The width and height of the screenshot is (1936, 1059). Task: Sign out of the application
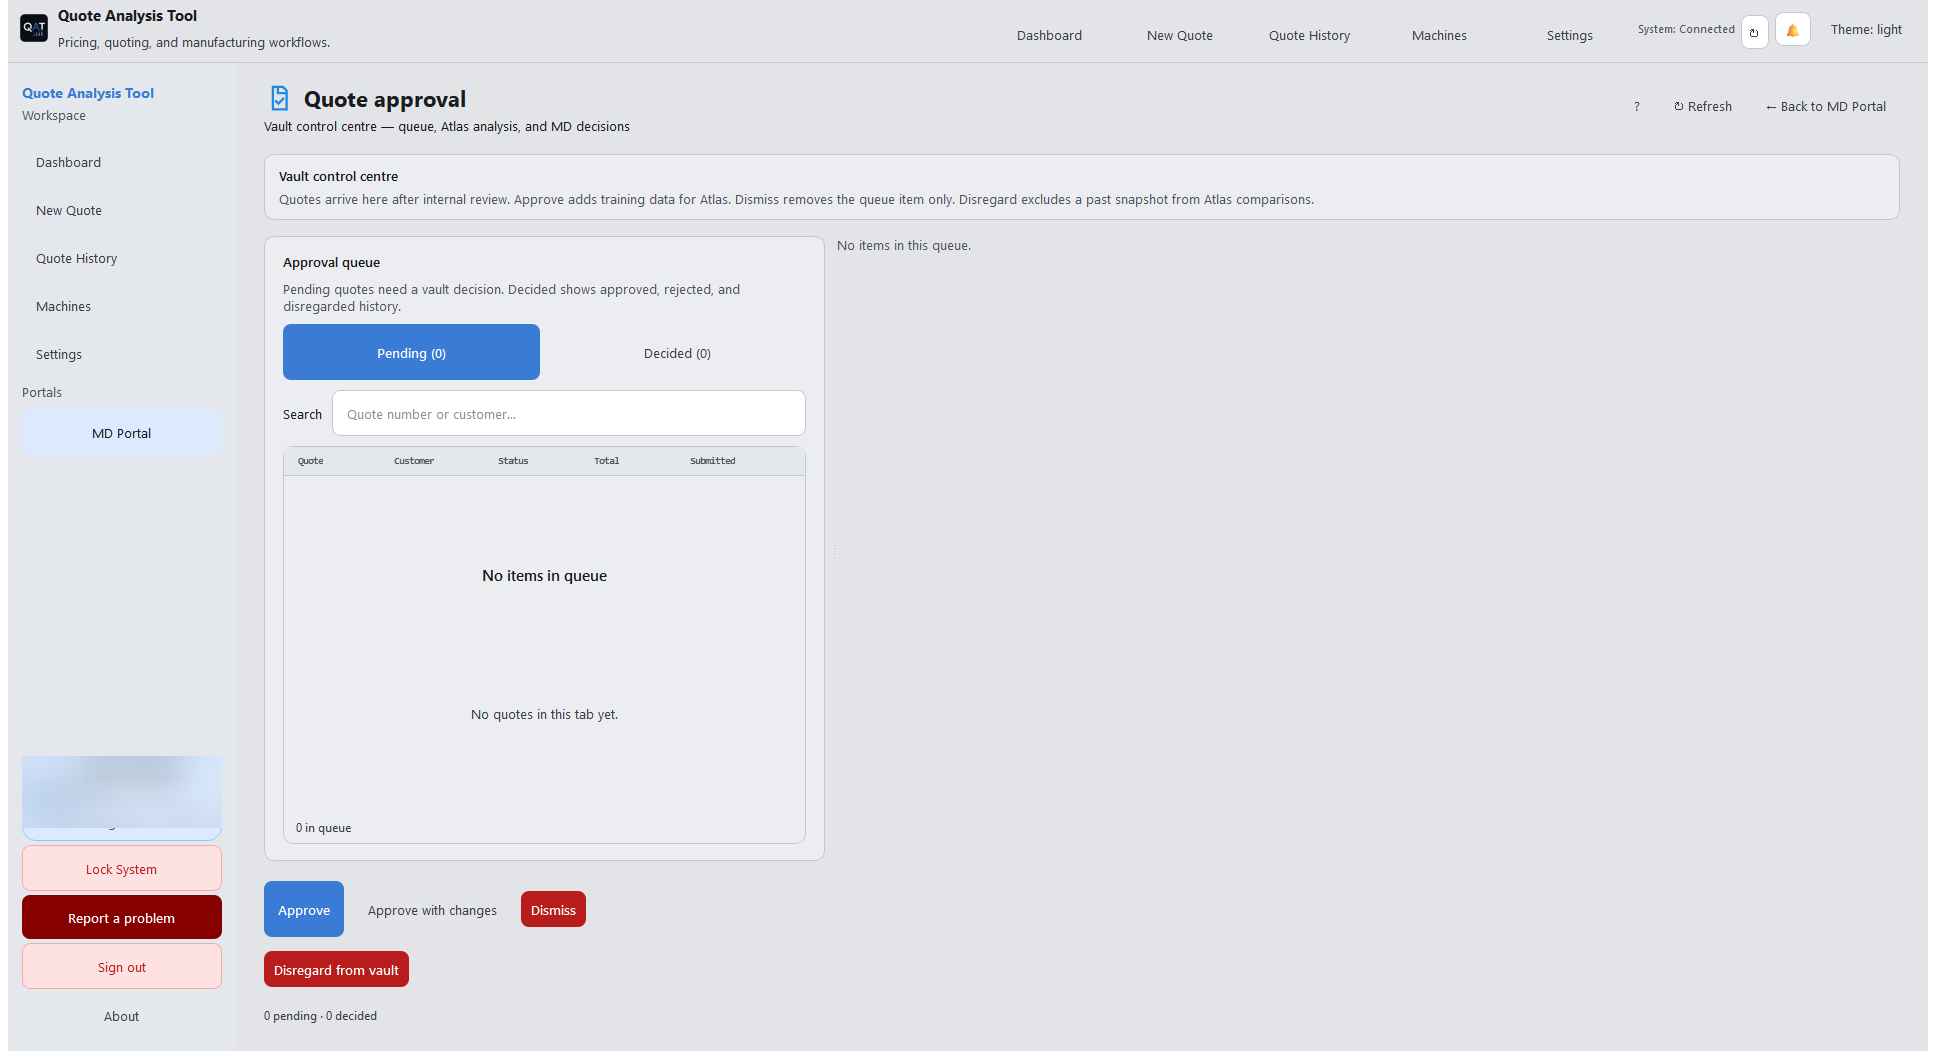coord(121,967)
